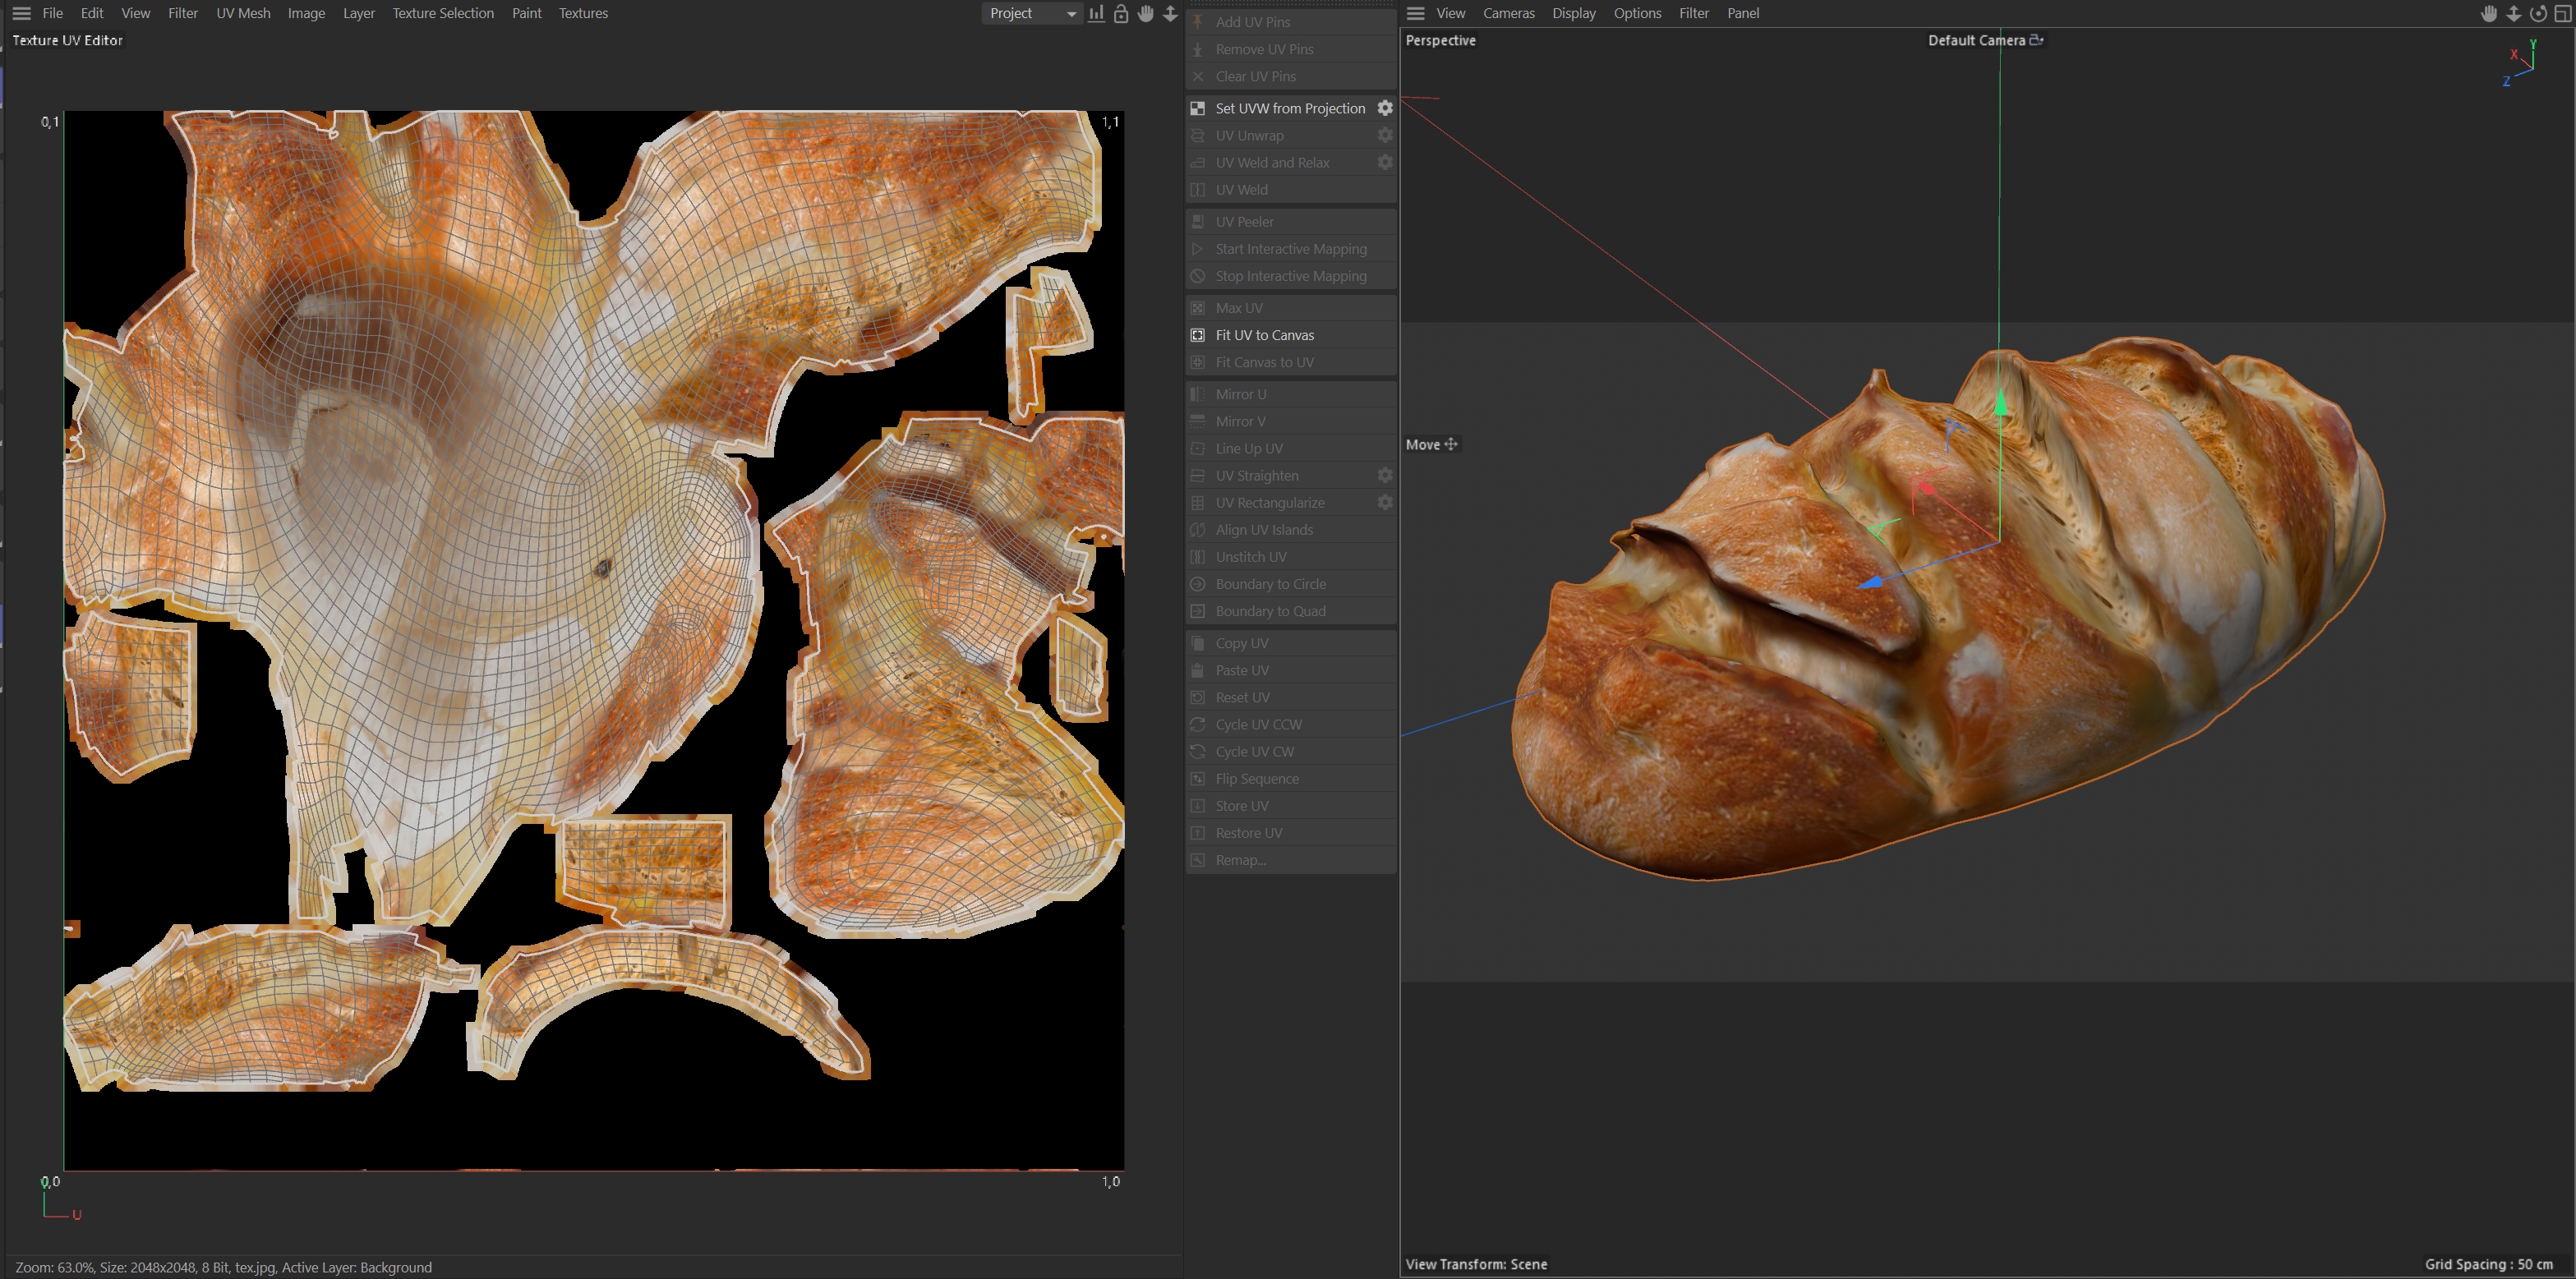
Task: Toggle the lock icon next to Project
Action: (1120, 13)
